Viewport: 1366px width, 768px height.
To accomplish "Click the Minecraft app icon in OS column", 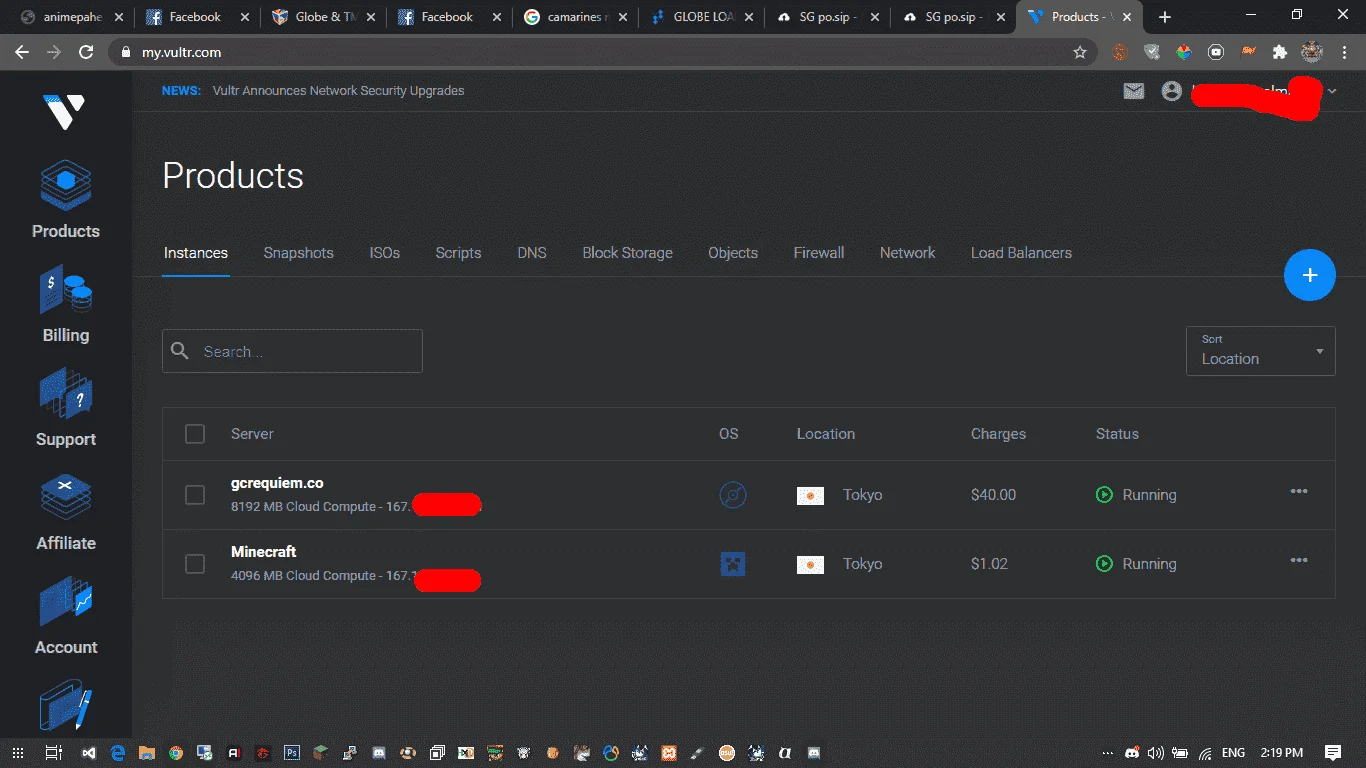I will click(733, 564).
